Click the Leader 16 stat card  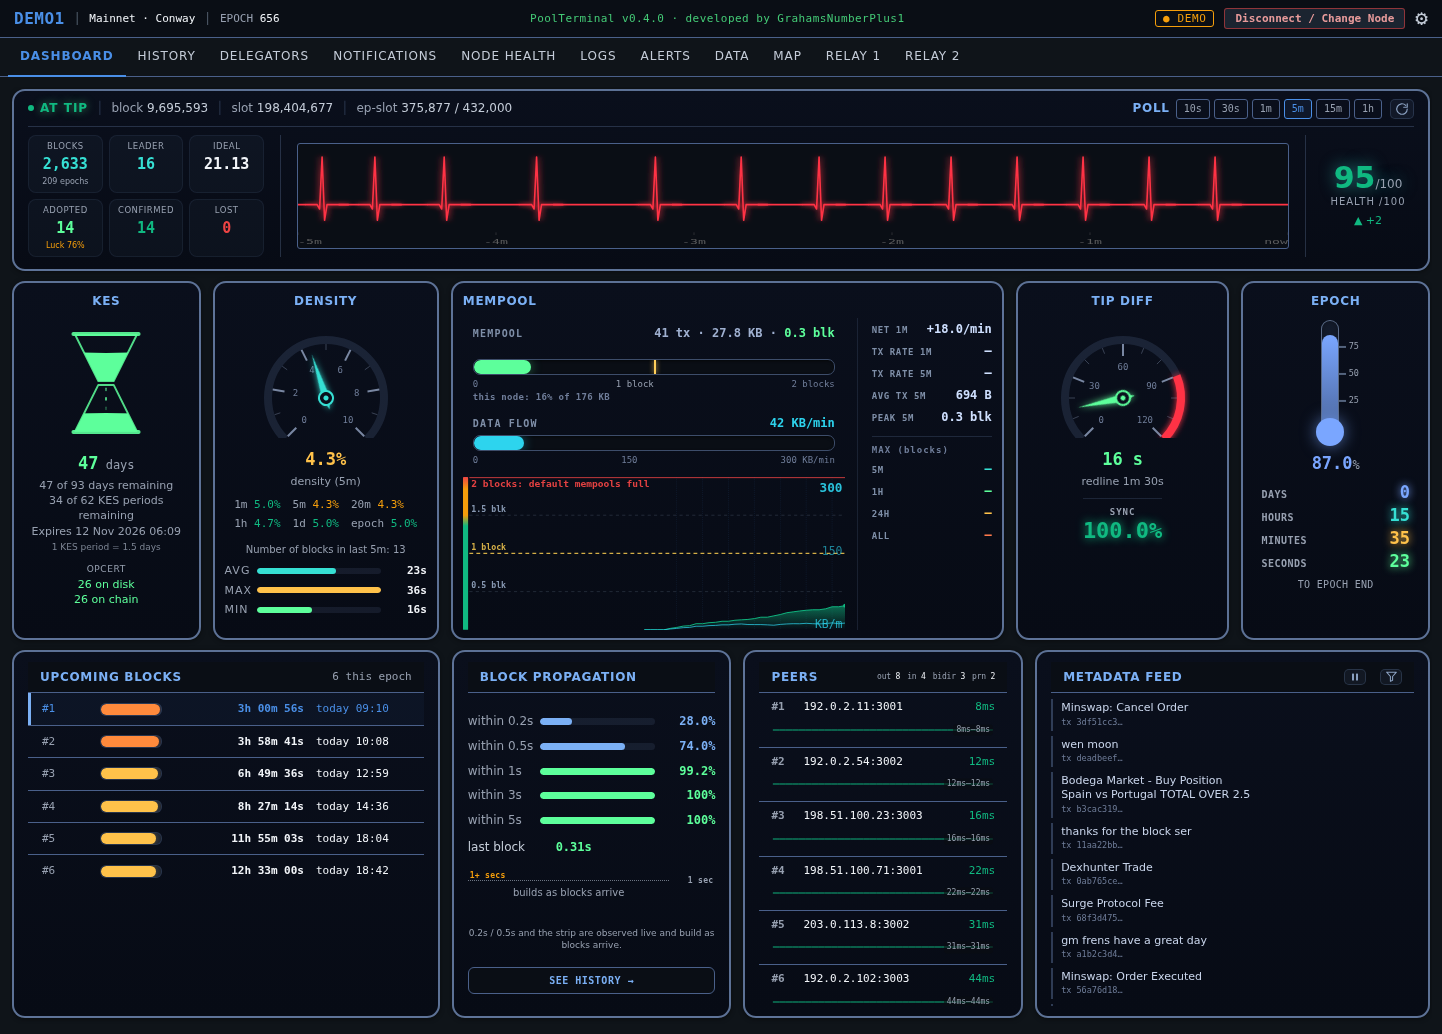coord(146,164)
